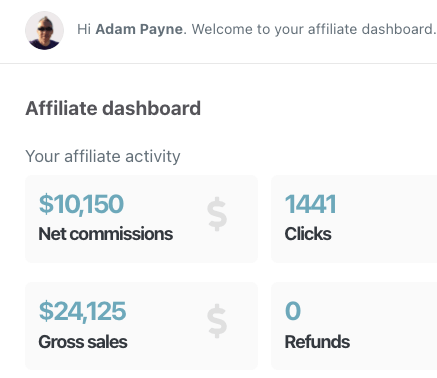Image resolution: width=437 pixels, height=378 pixels.
Task: Select the 1441 clicks count
Action: 310,204
